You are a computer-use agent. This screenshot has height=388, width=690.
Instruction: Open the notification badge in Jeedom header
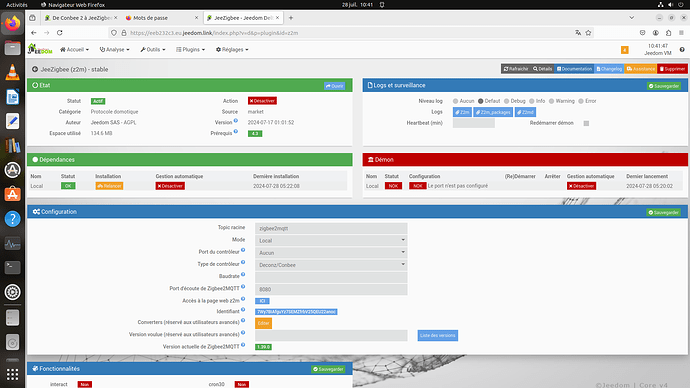click(624, 50)
